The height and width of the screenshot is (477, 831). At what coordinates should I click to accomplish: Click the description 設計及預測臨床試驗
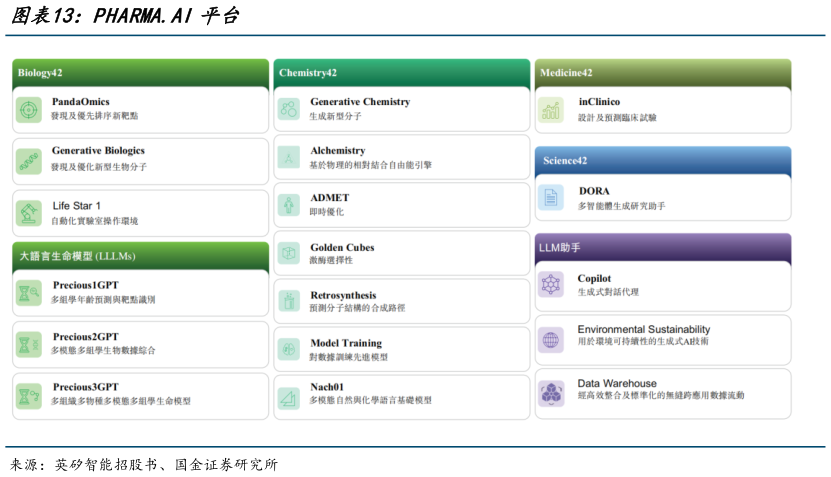pos(617,118)
